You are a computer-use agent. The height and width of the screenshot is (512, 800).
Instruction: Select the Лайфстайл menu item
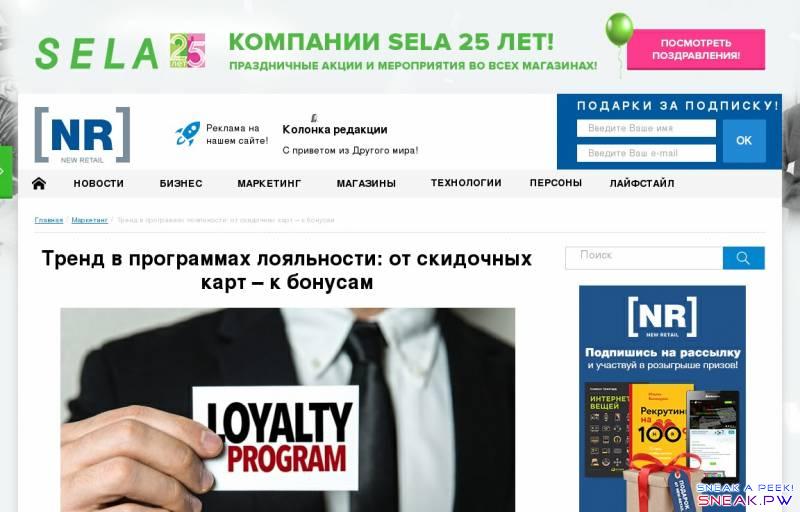[642, 183]
